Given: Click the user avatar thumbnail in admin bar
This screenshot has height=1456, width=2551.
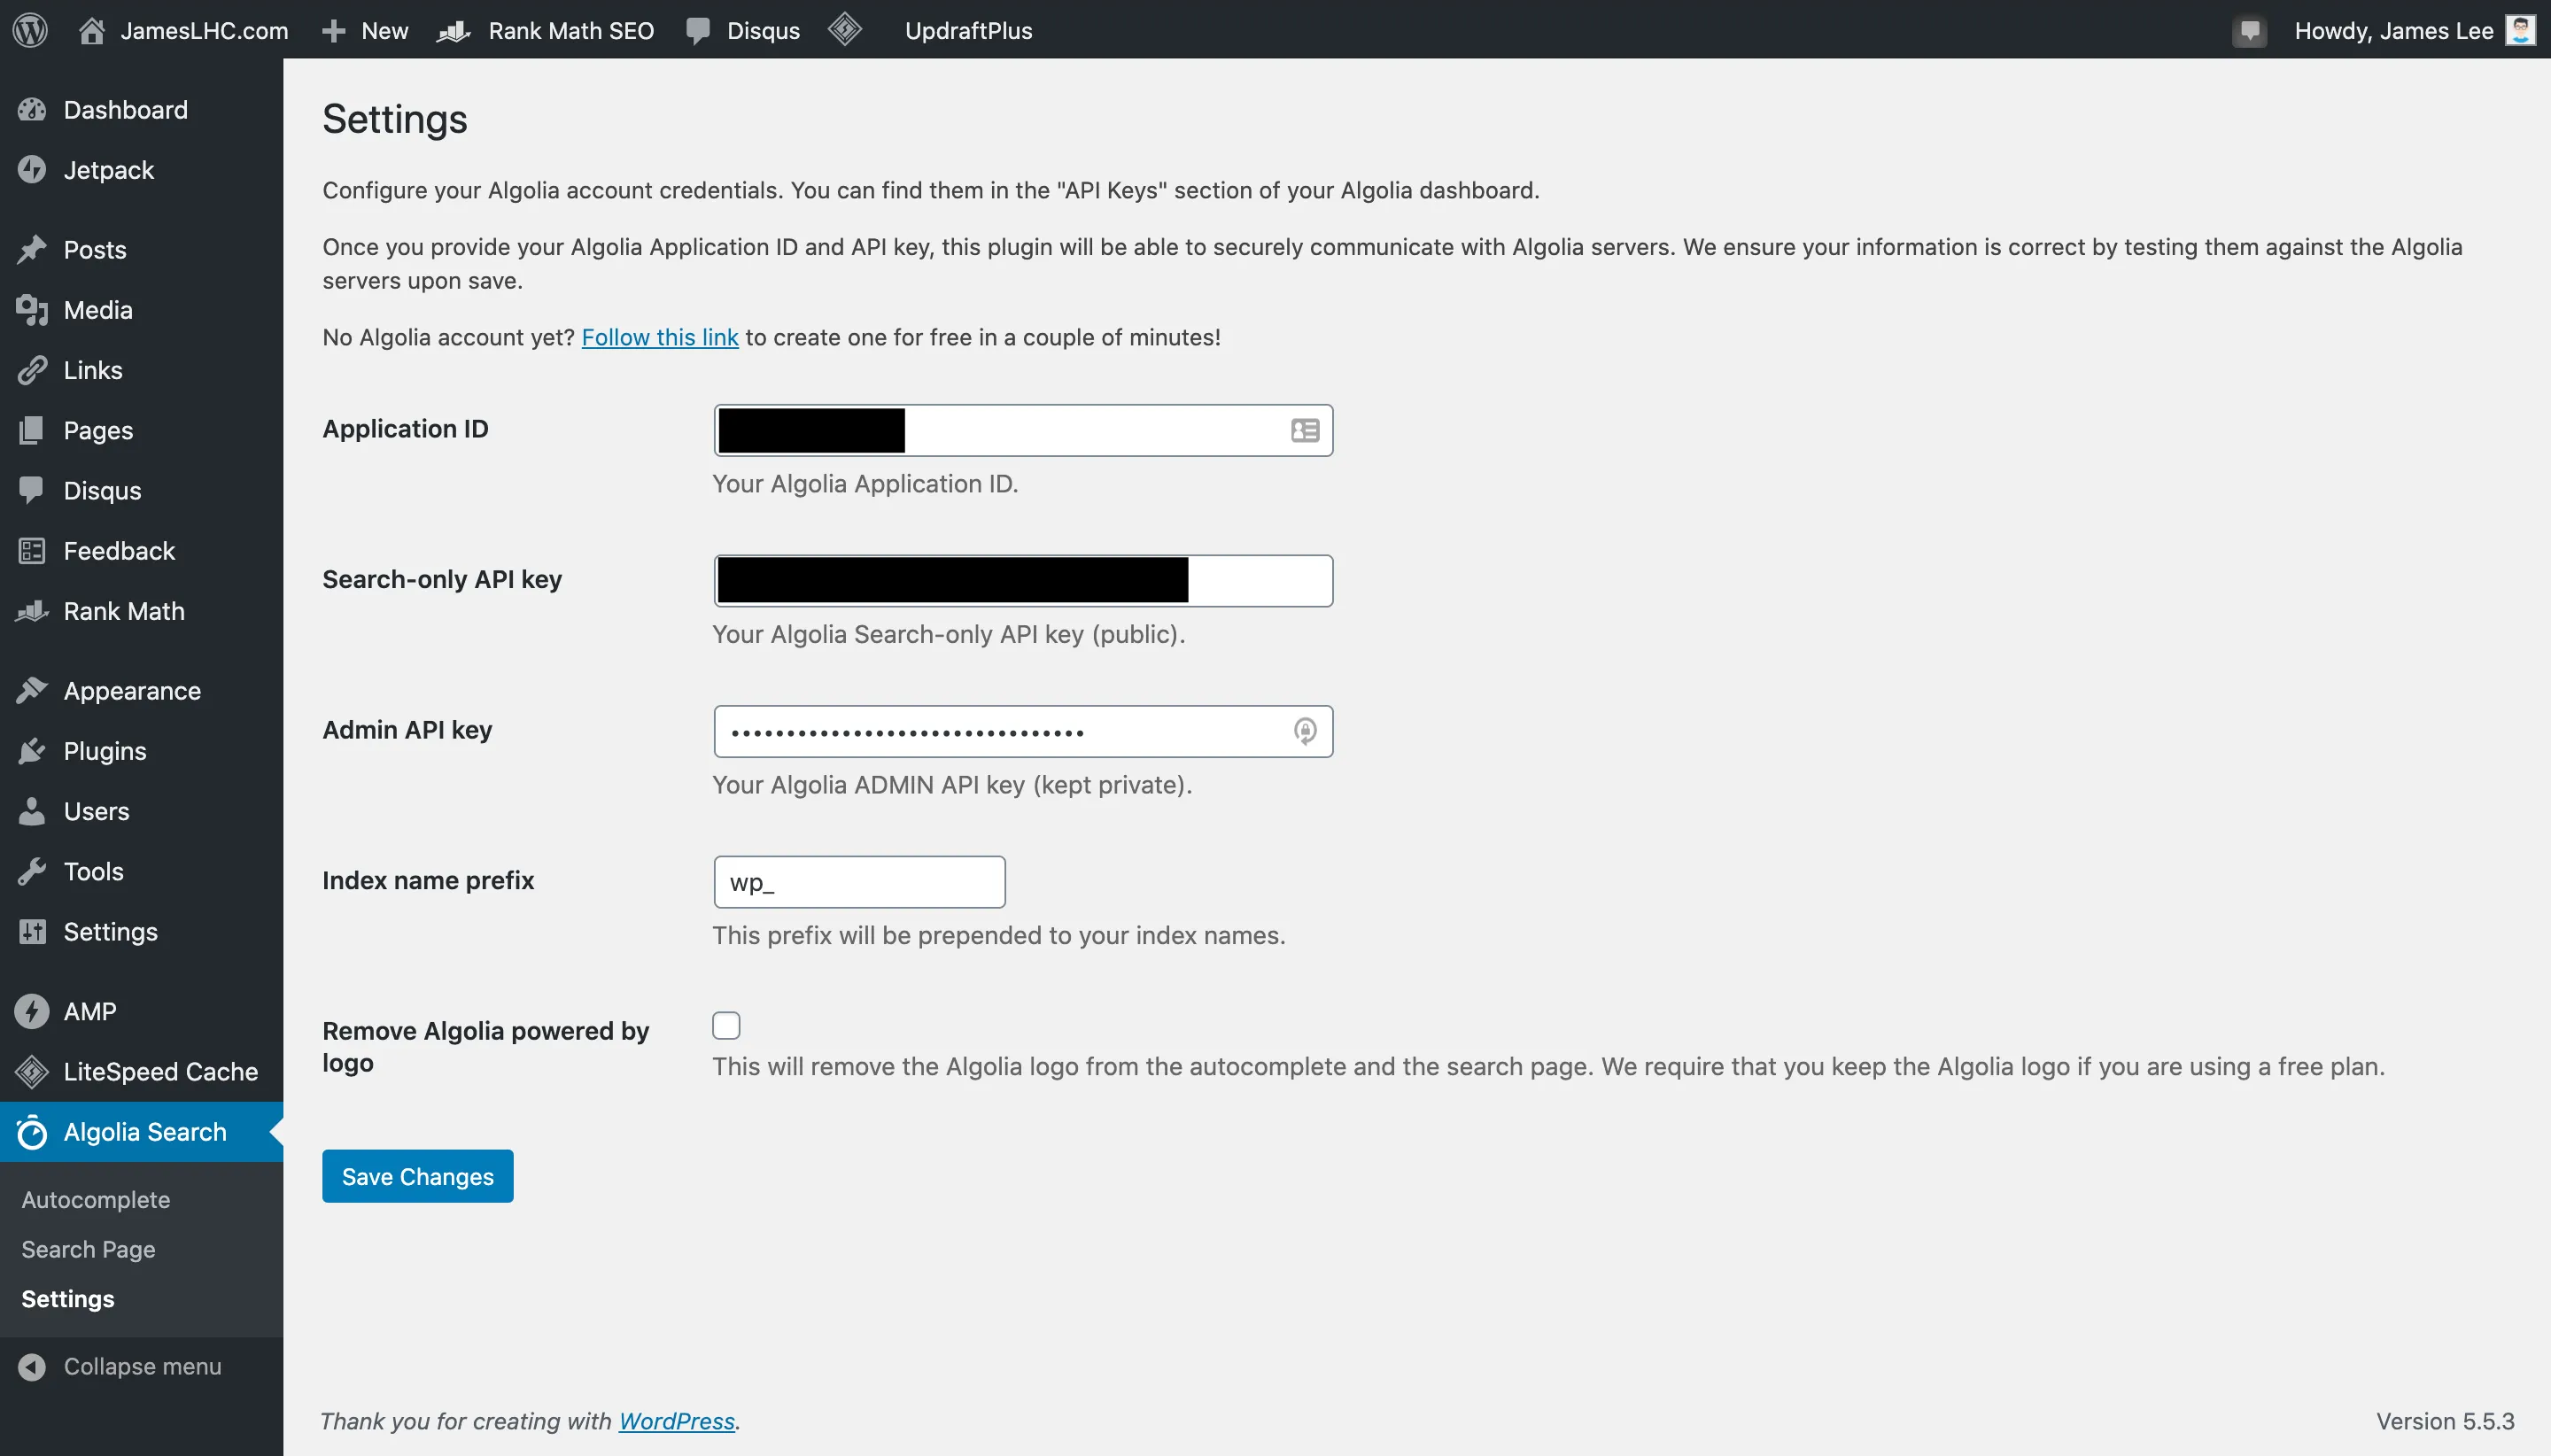Looking at the screenshot, I should 2521,30.
